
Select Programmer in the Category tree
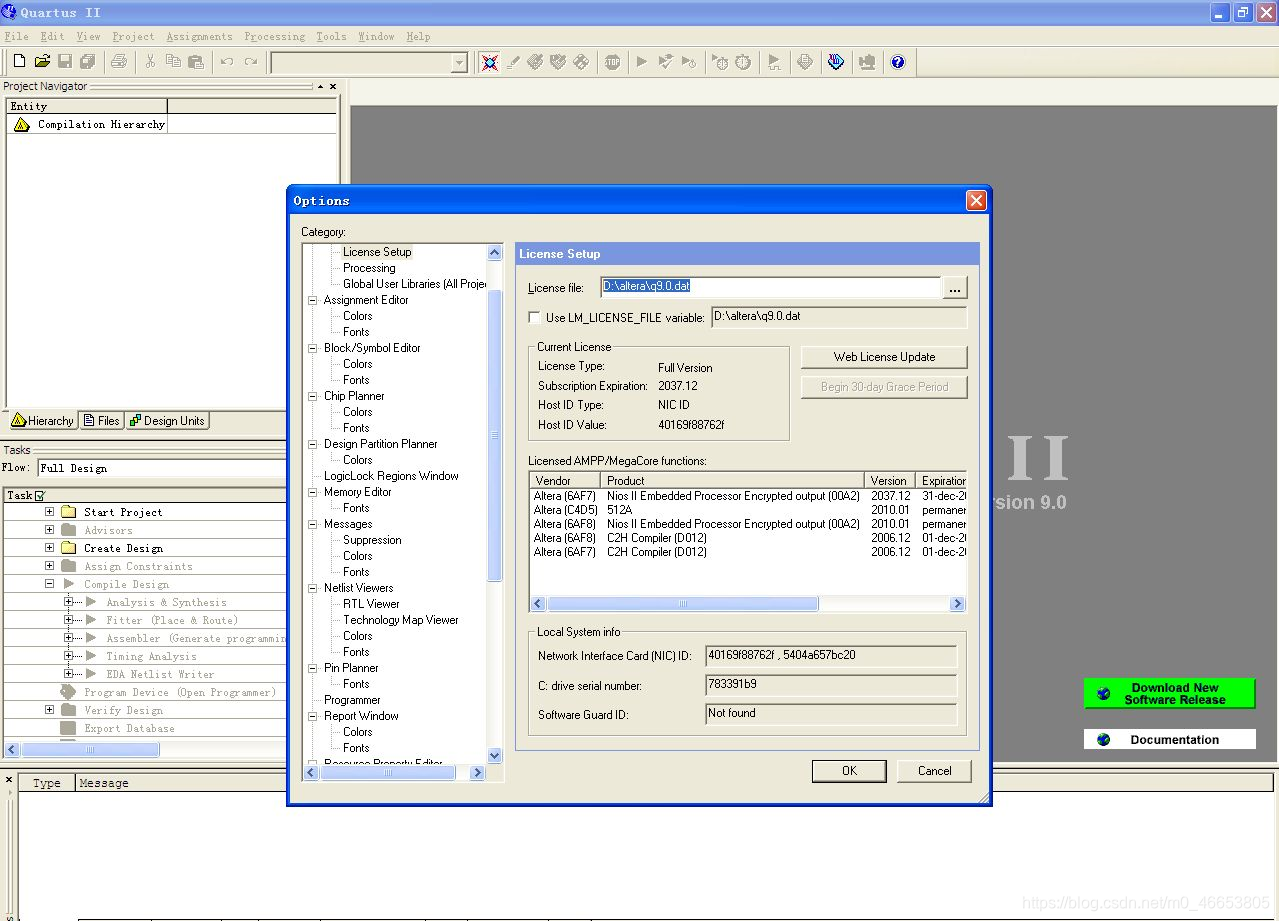[352, 700]
